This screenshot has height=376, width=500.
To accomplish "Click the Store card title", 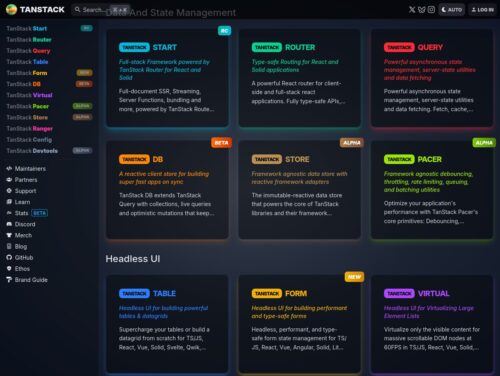I will 280,159.
